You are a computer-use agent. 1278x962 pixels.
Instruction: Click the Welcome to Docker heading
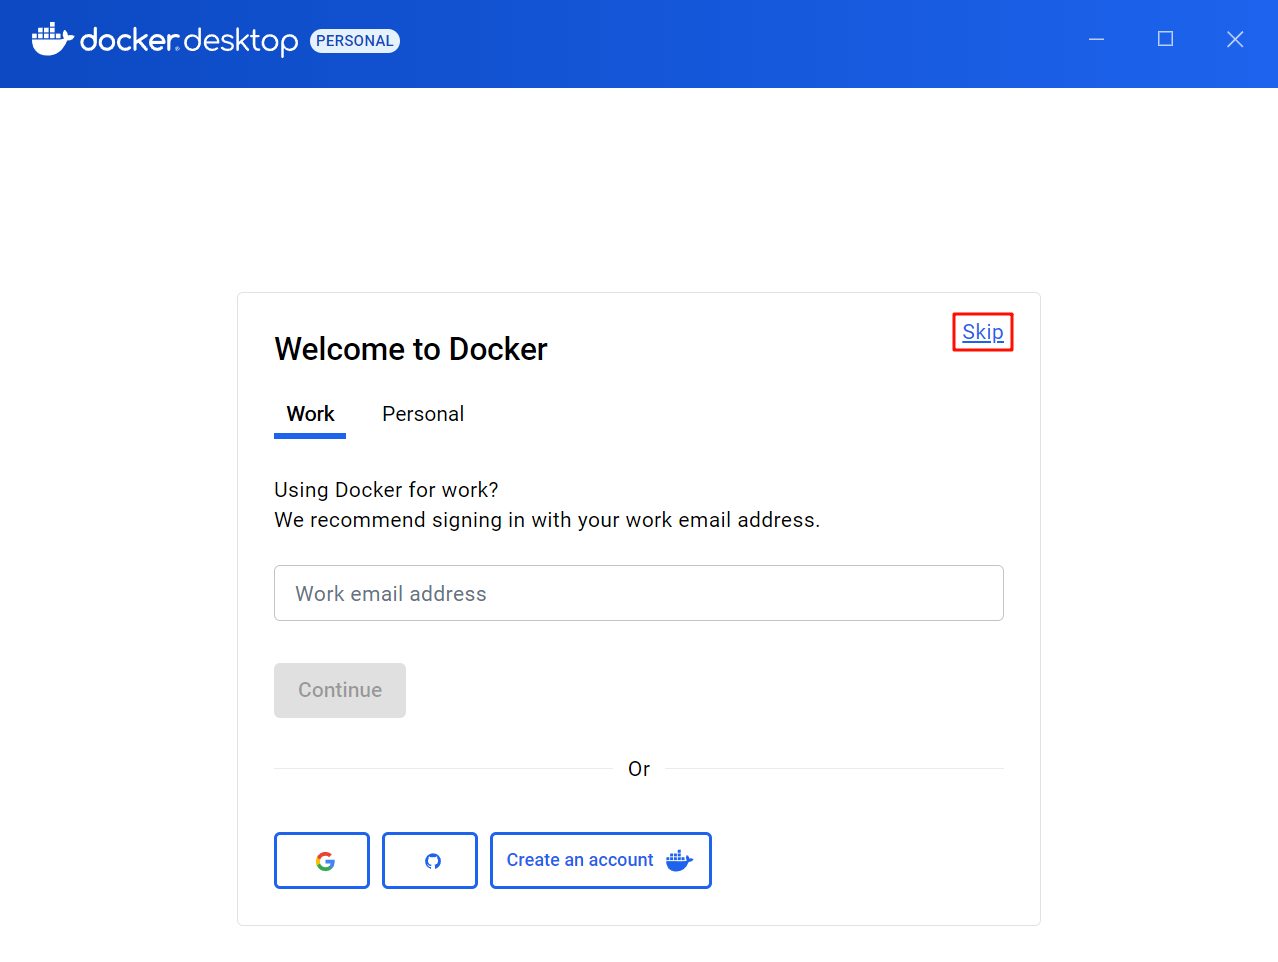tap(410, 348)
